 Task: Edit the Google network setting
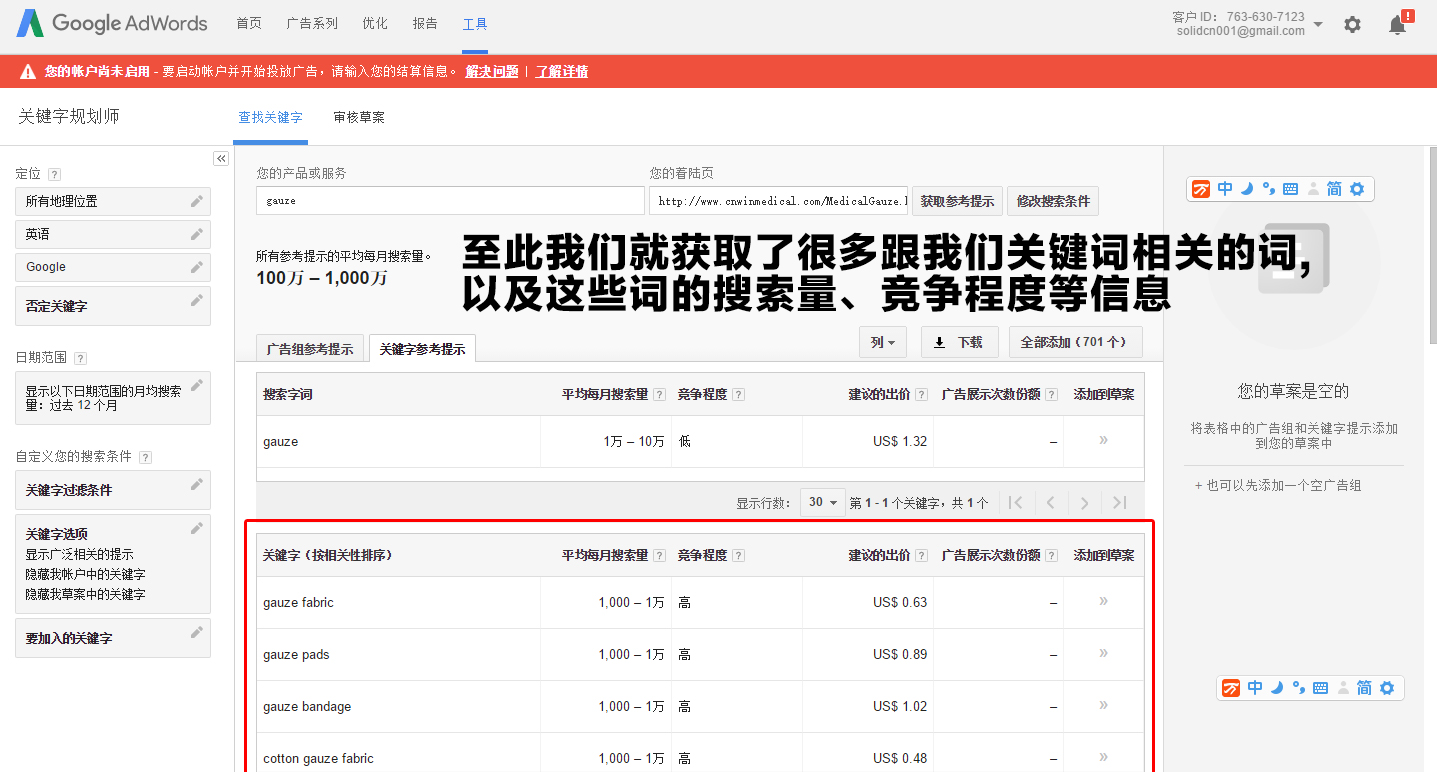point(197,267)
